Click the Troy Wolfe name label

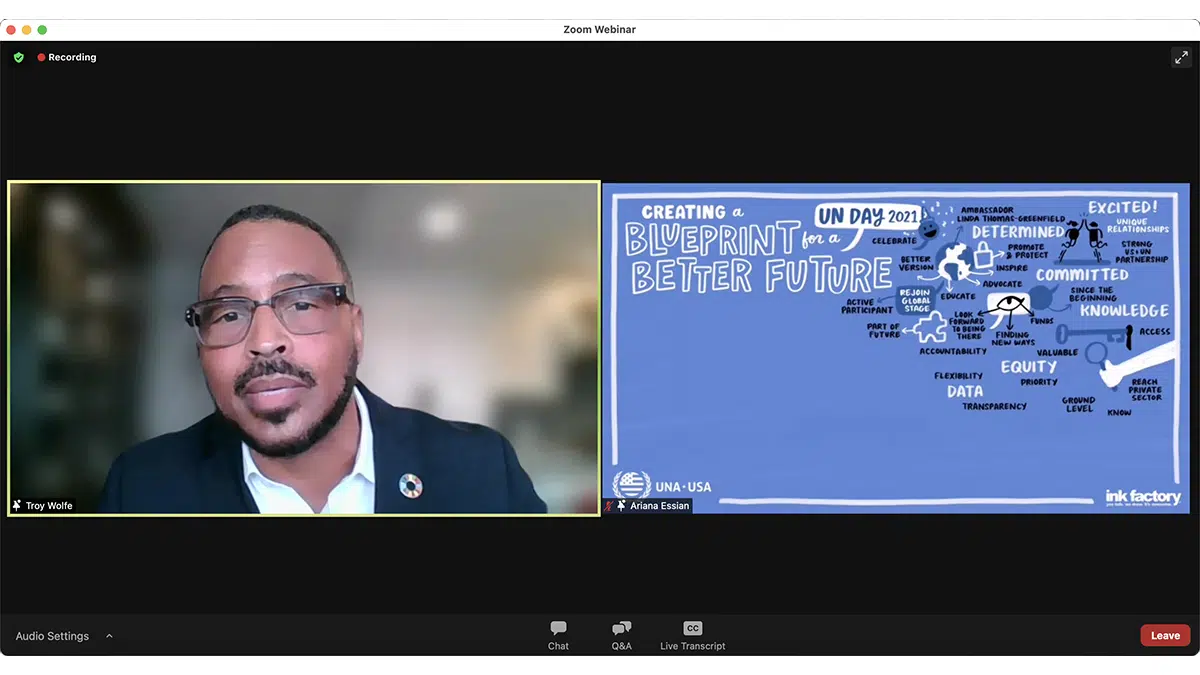(x=49, y=506)
